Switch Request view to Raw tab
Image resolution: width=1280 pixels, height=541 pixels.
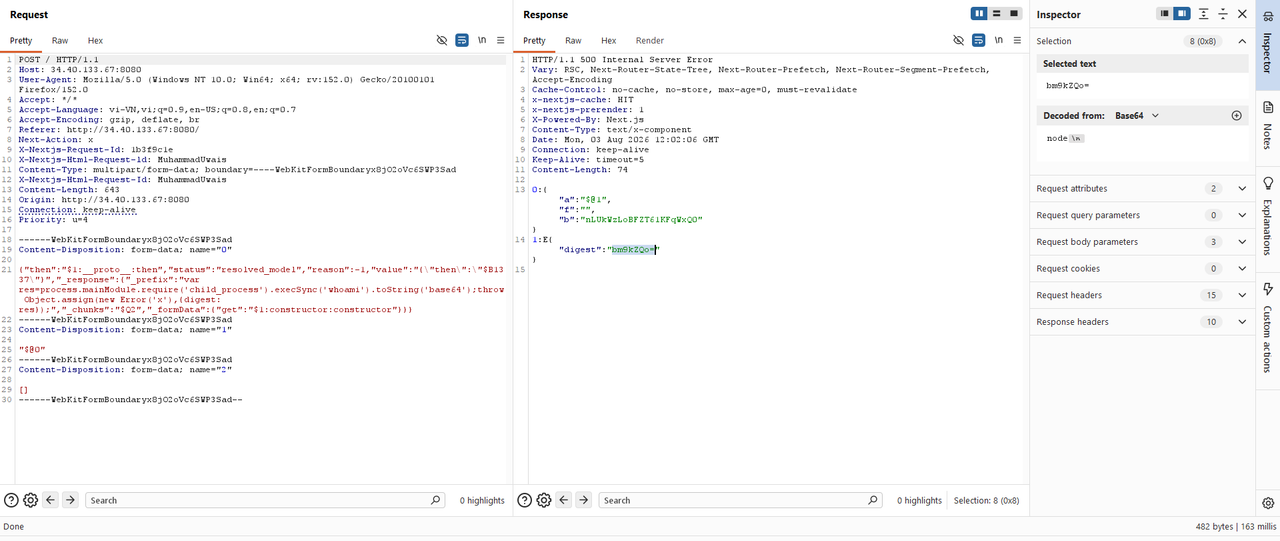pos(60,41)
